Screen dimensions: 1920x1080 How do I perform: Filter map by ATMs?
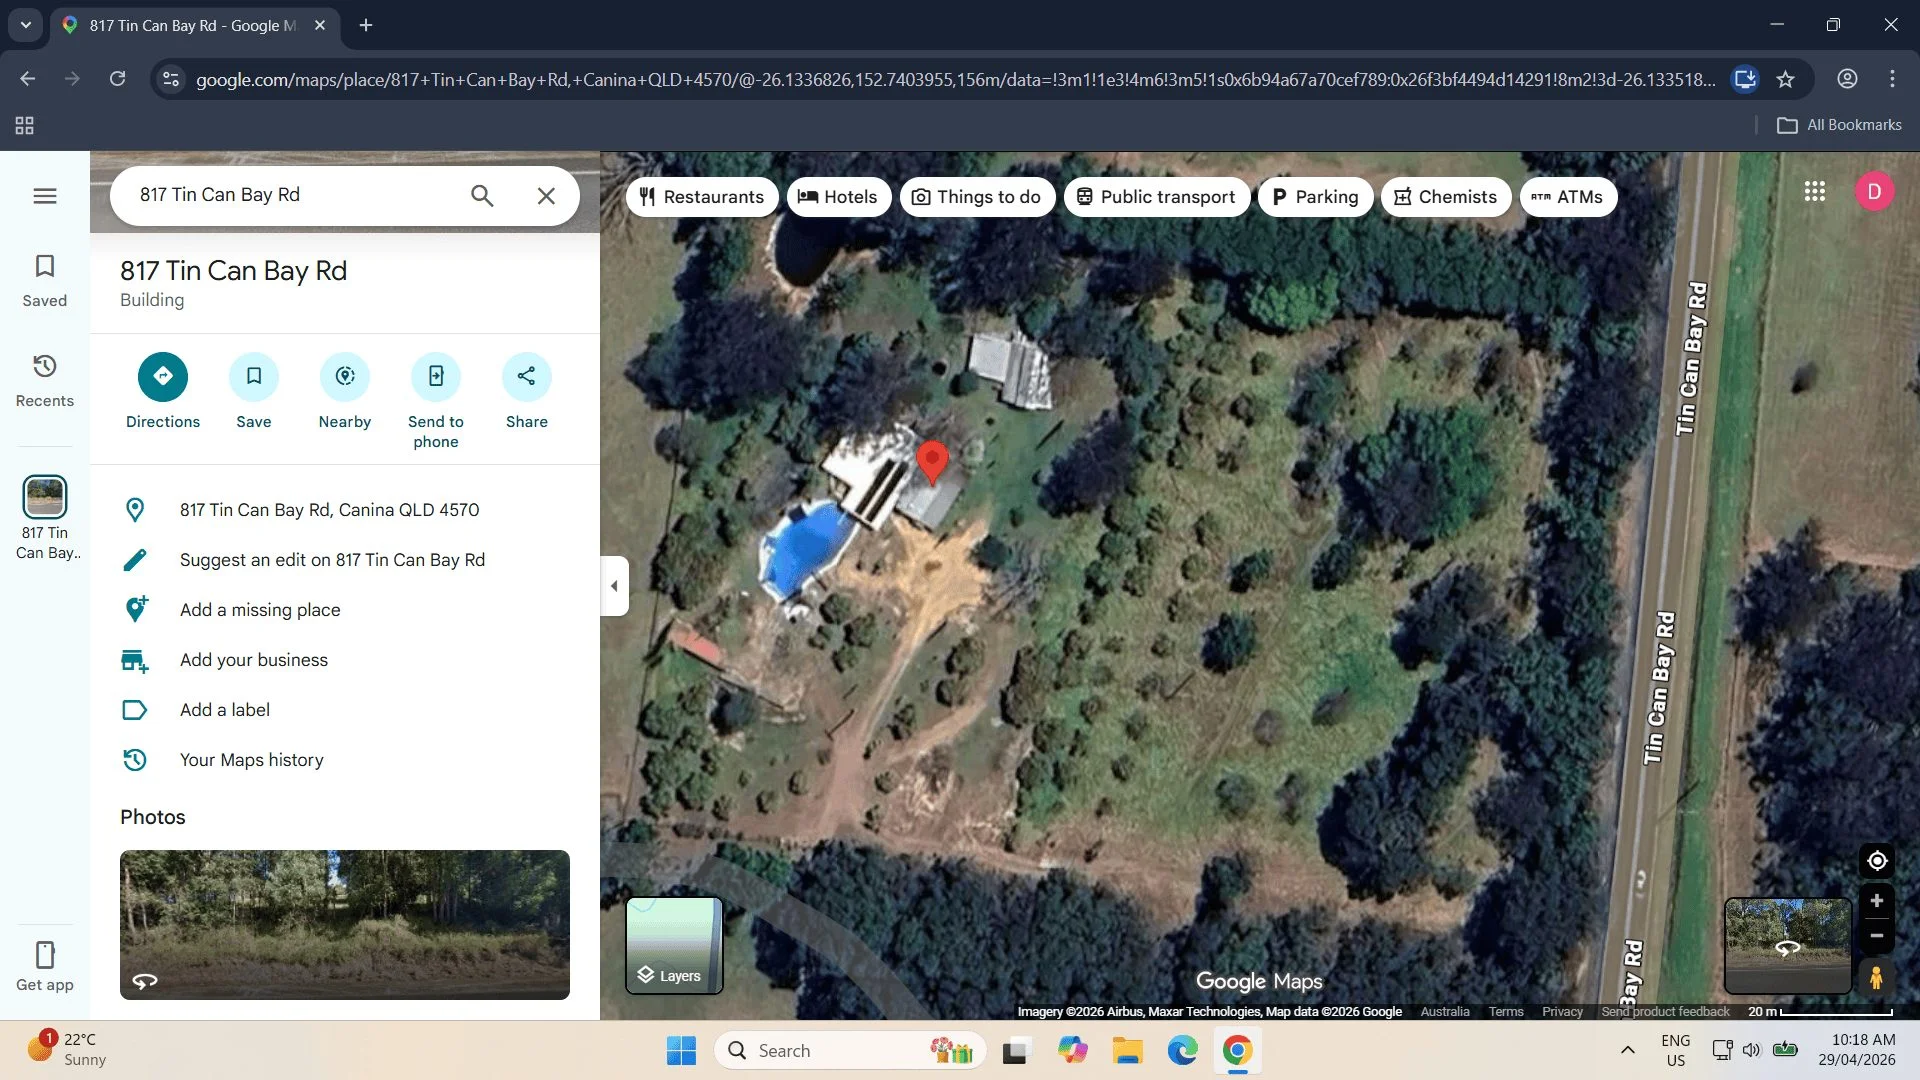pos(1568,197)
